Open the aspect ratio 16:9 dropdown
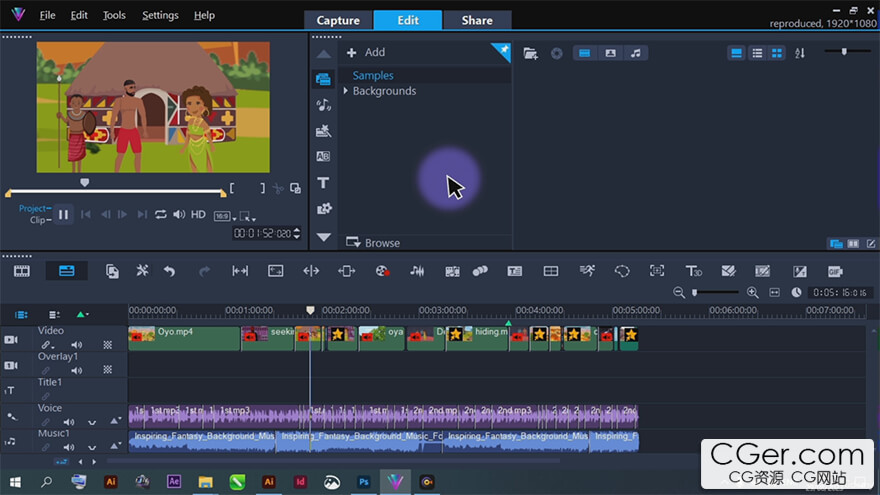 pos(224,216)
